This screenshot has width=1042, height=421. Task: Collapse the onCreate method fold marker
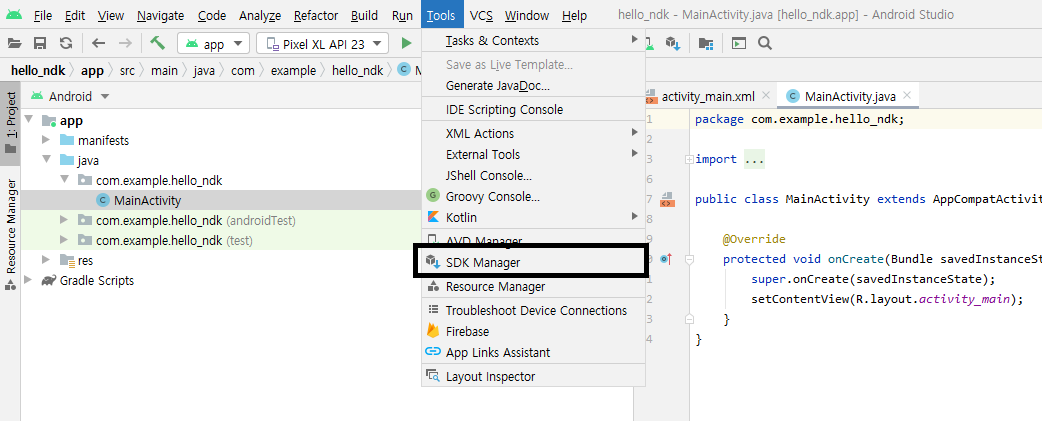click(x=689, y=259)
